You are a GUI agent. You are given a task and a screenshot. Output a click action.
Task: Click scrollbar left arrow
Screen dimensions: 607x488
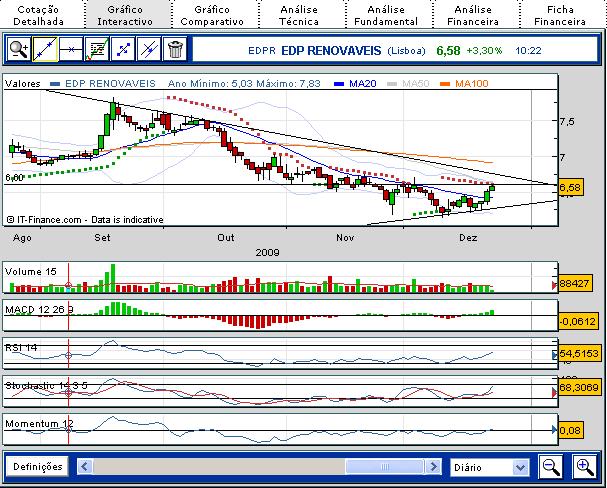(85, 467)
